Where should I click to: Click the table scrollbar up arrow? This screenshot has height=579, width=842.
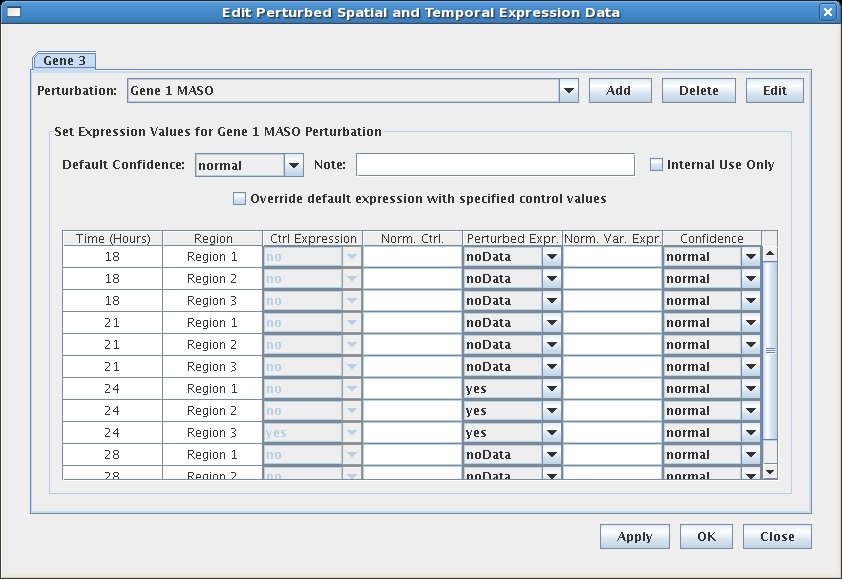770,254
